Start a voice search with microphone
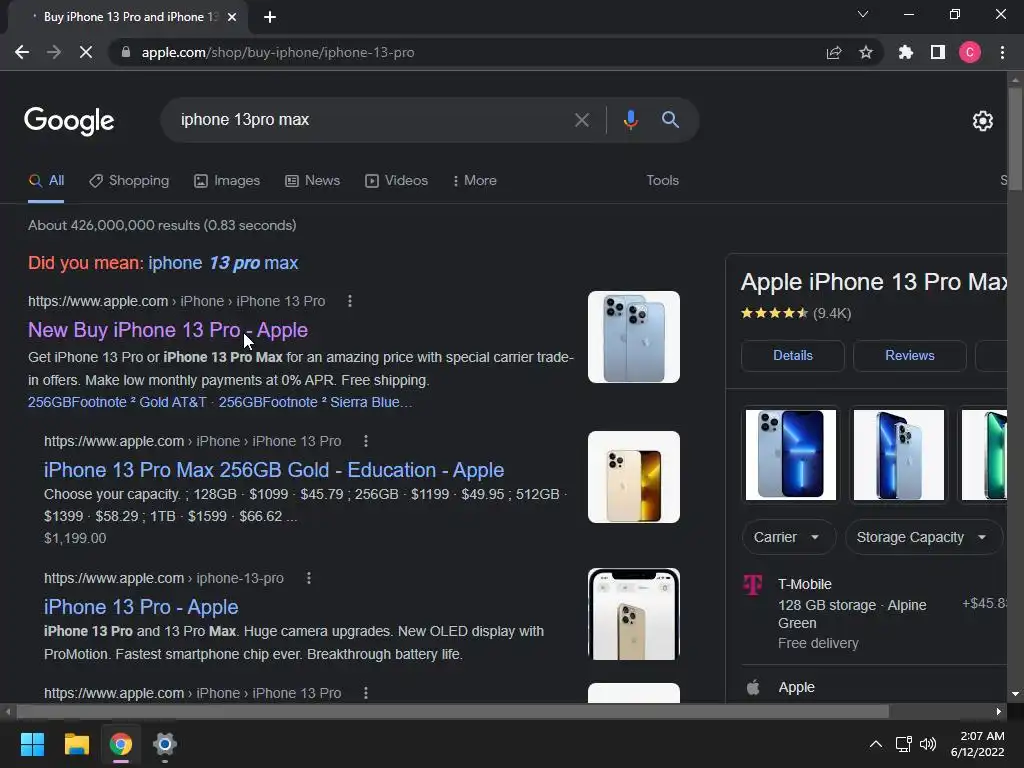 pos(630,120)
